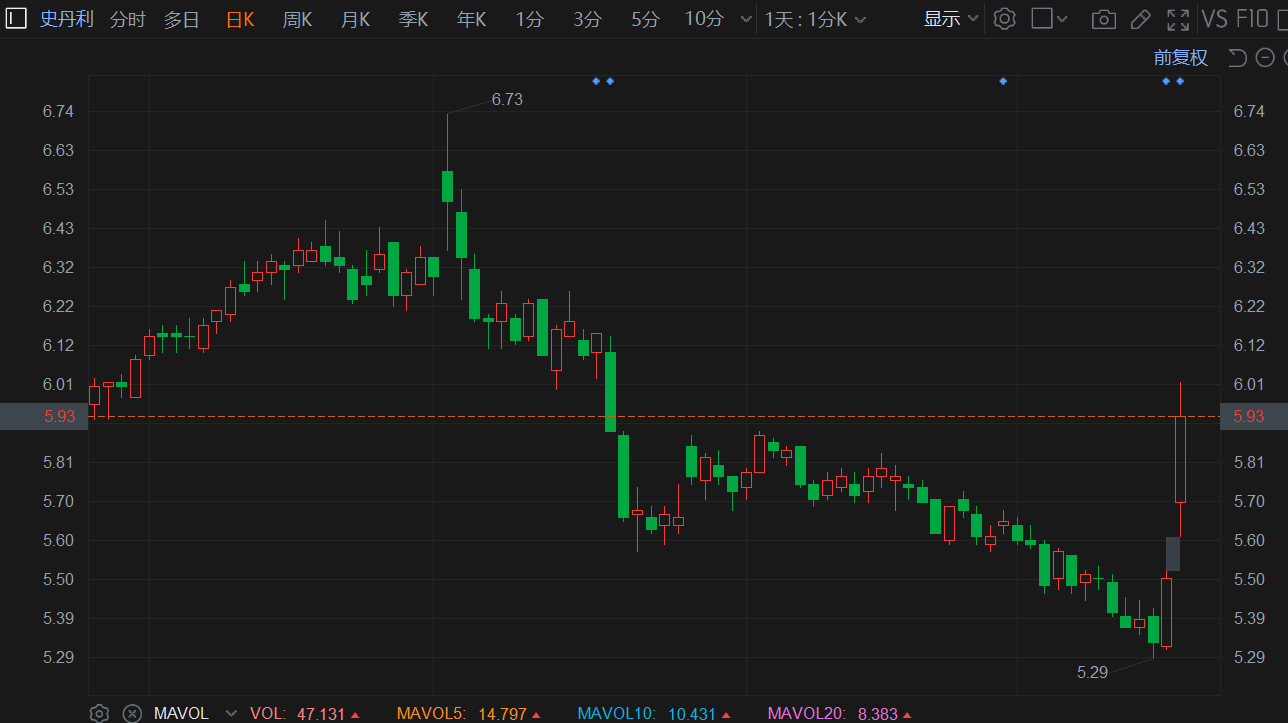The height and width of the screenshot is (723, 1288).
Task: Take a chart screenshot with camera icon
Action: pyautogui.click(x=1103, y=19)
